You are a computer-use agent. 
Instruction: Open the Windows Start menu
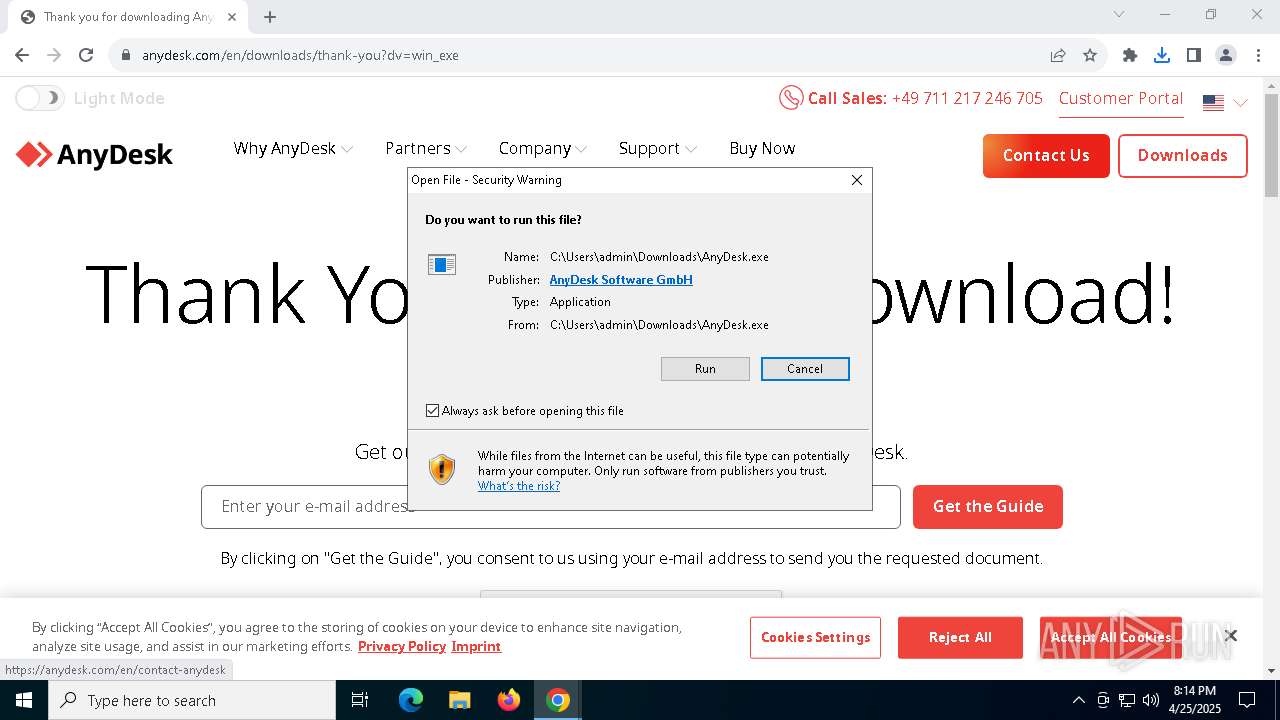tap(24, 700)
